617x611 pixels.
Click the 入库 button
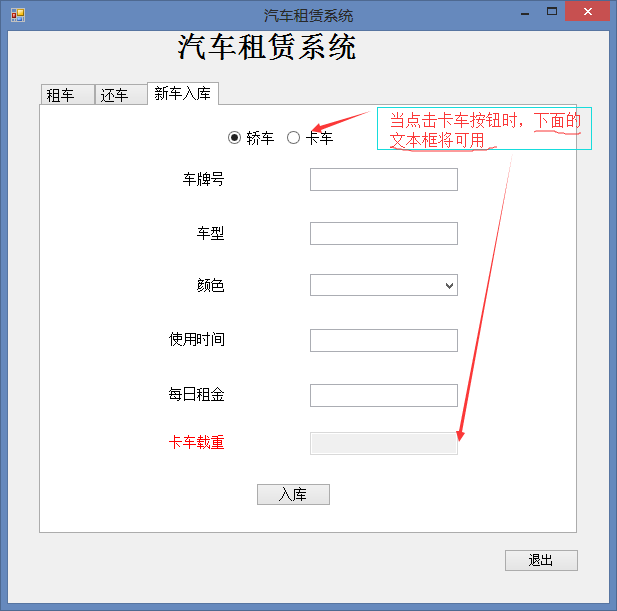294,494
